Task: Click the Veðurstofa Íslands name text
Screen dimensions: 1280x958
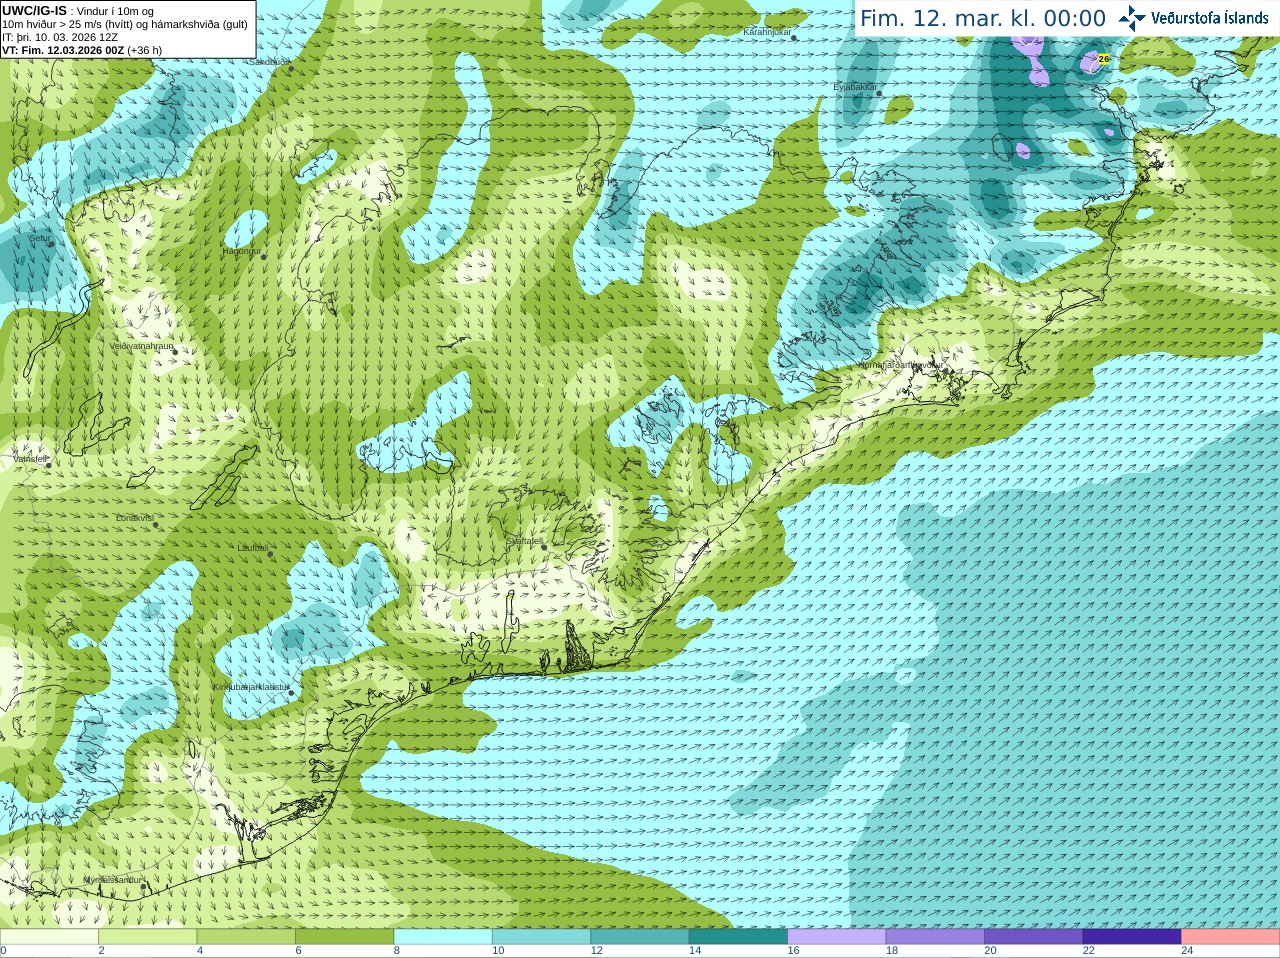Action: pyautogui.click(x=1210, y=18)
